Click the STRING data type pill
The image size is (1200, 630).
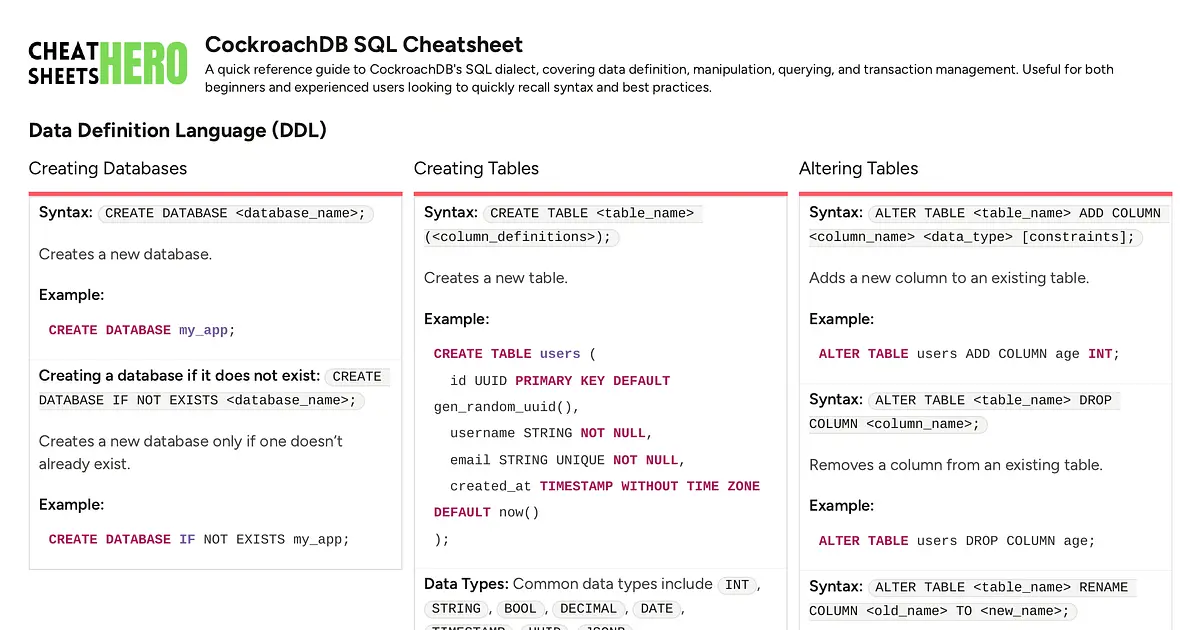[456, 608]
